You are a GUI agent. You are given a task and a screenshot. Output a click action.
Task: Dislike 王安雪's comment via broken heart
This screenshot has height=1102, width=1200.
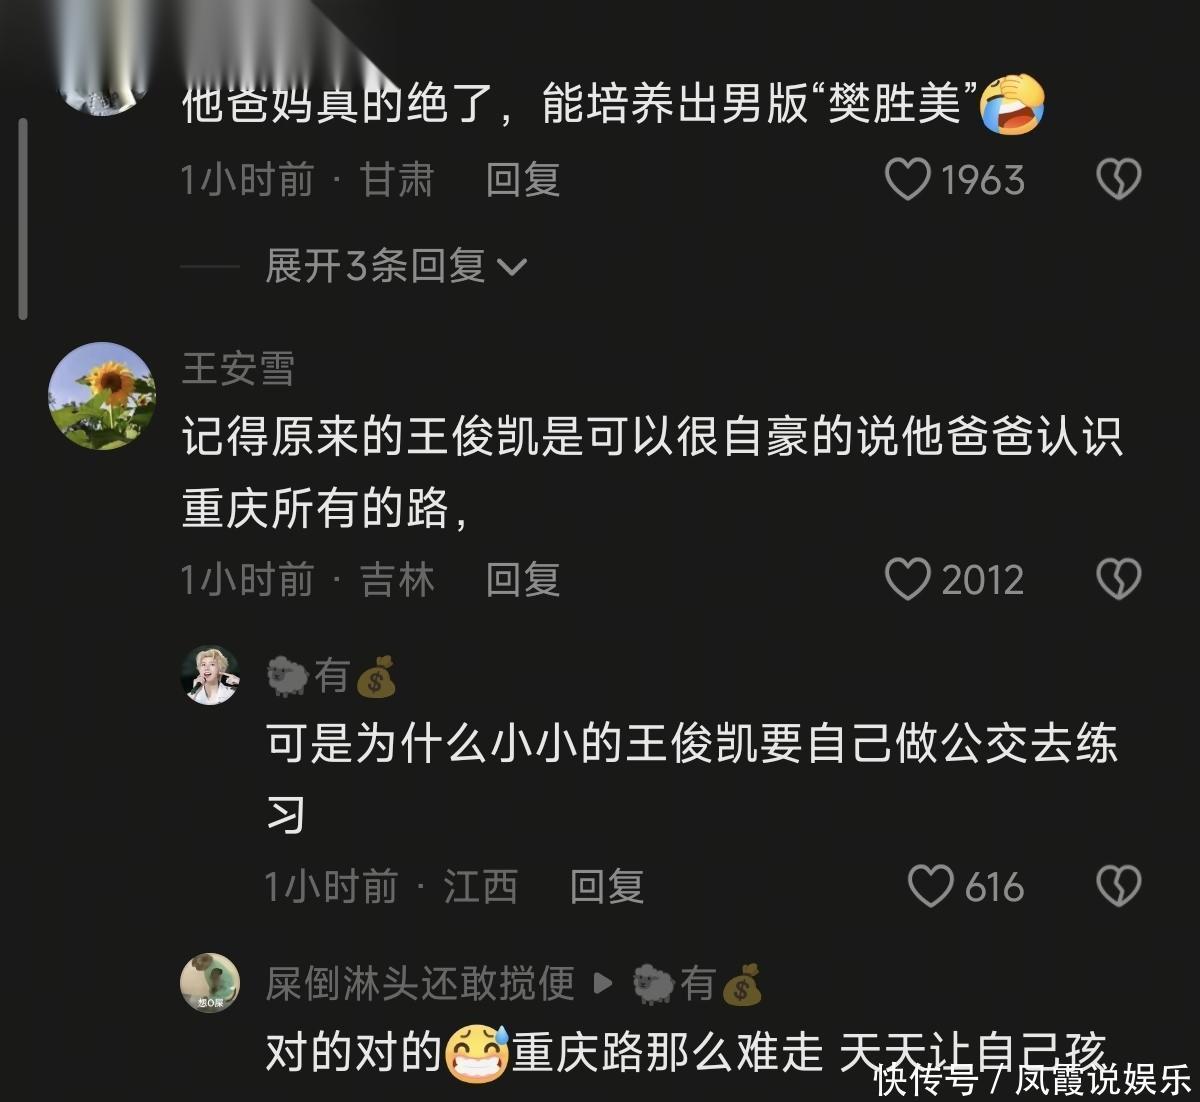coord(1118,579)
